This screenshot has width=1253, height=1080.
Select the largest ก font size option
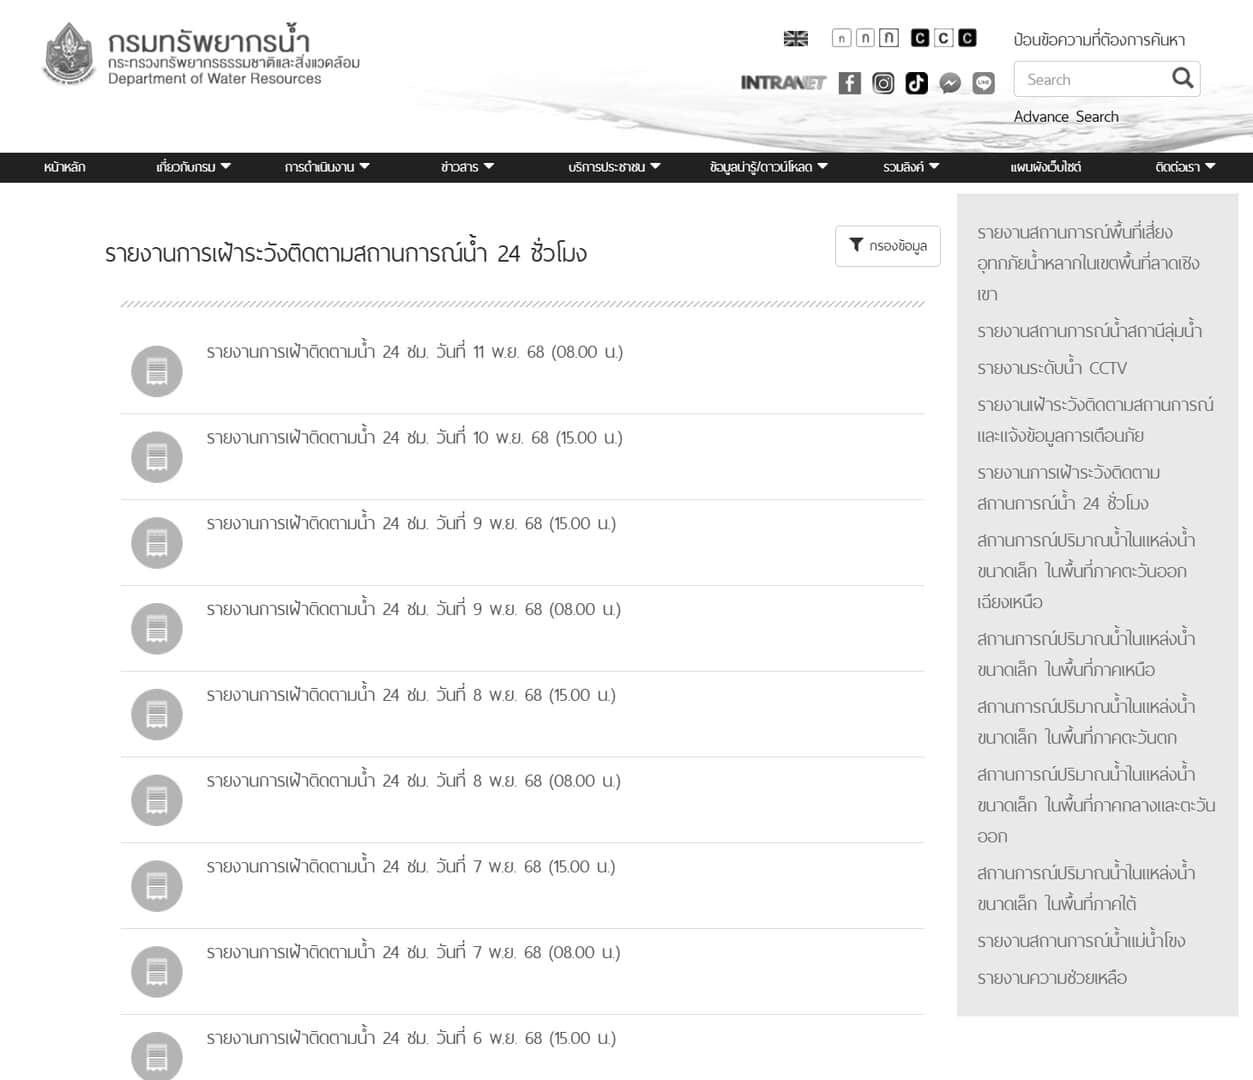pos(888,38)
